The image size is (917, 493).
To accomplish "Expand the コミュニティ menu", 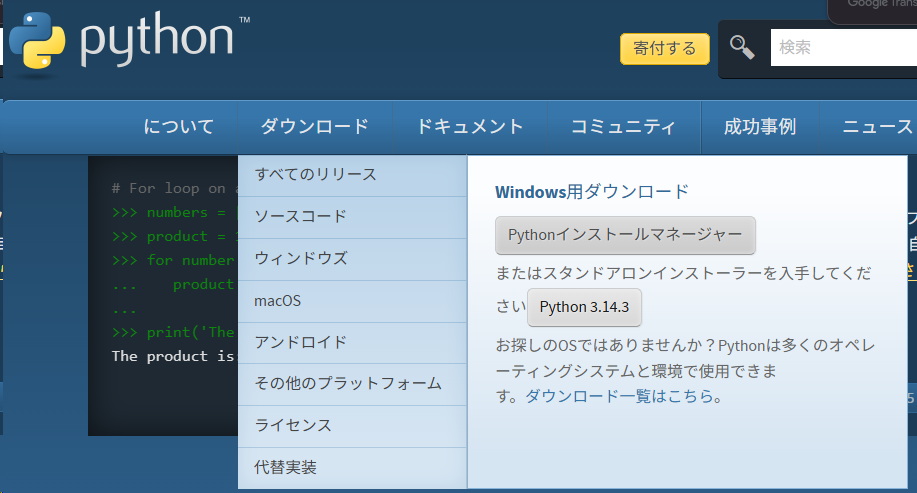I will (x=622, y=126).
